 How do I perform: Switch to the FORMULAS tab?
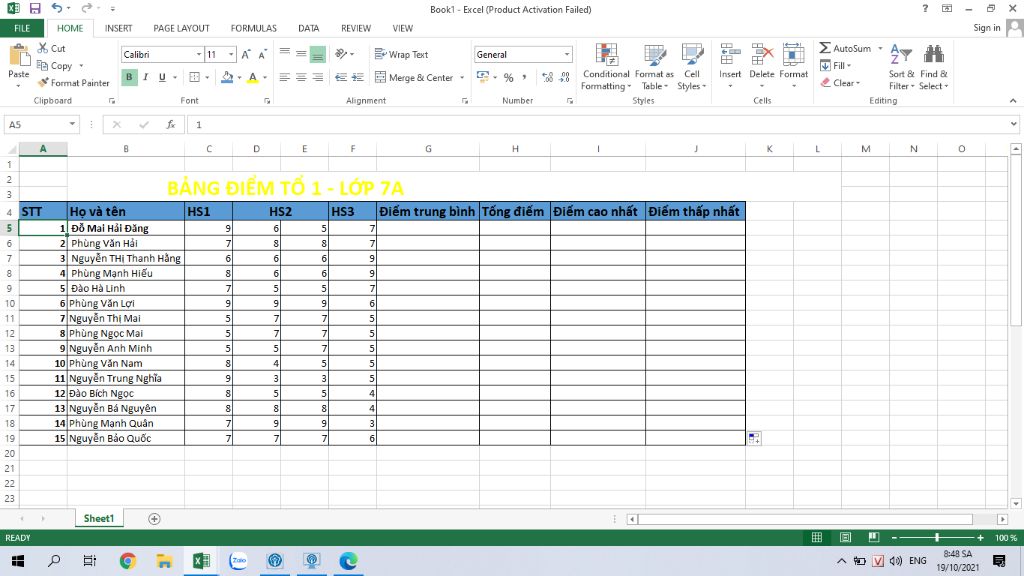[253, 28]
